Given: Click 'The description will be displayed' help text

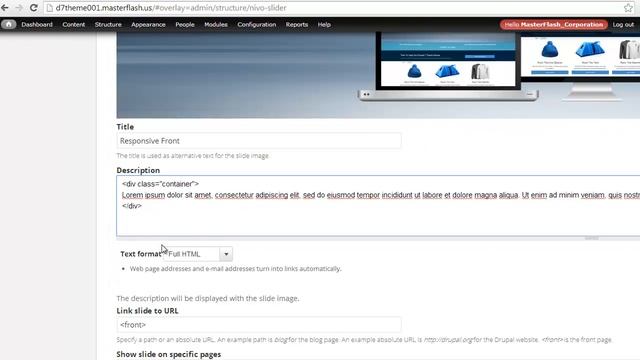Looking at the screenshot, I should click(x=208, y=298).
